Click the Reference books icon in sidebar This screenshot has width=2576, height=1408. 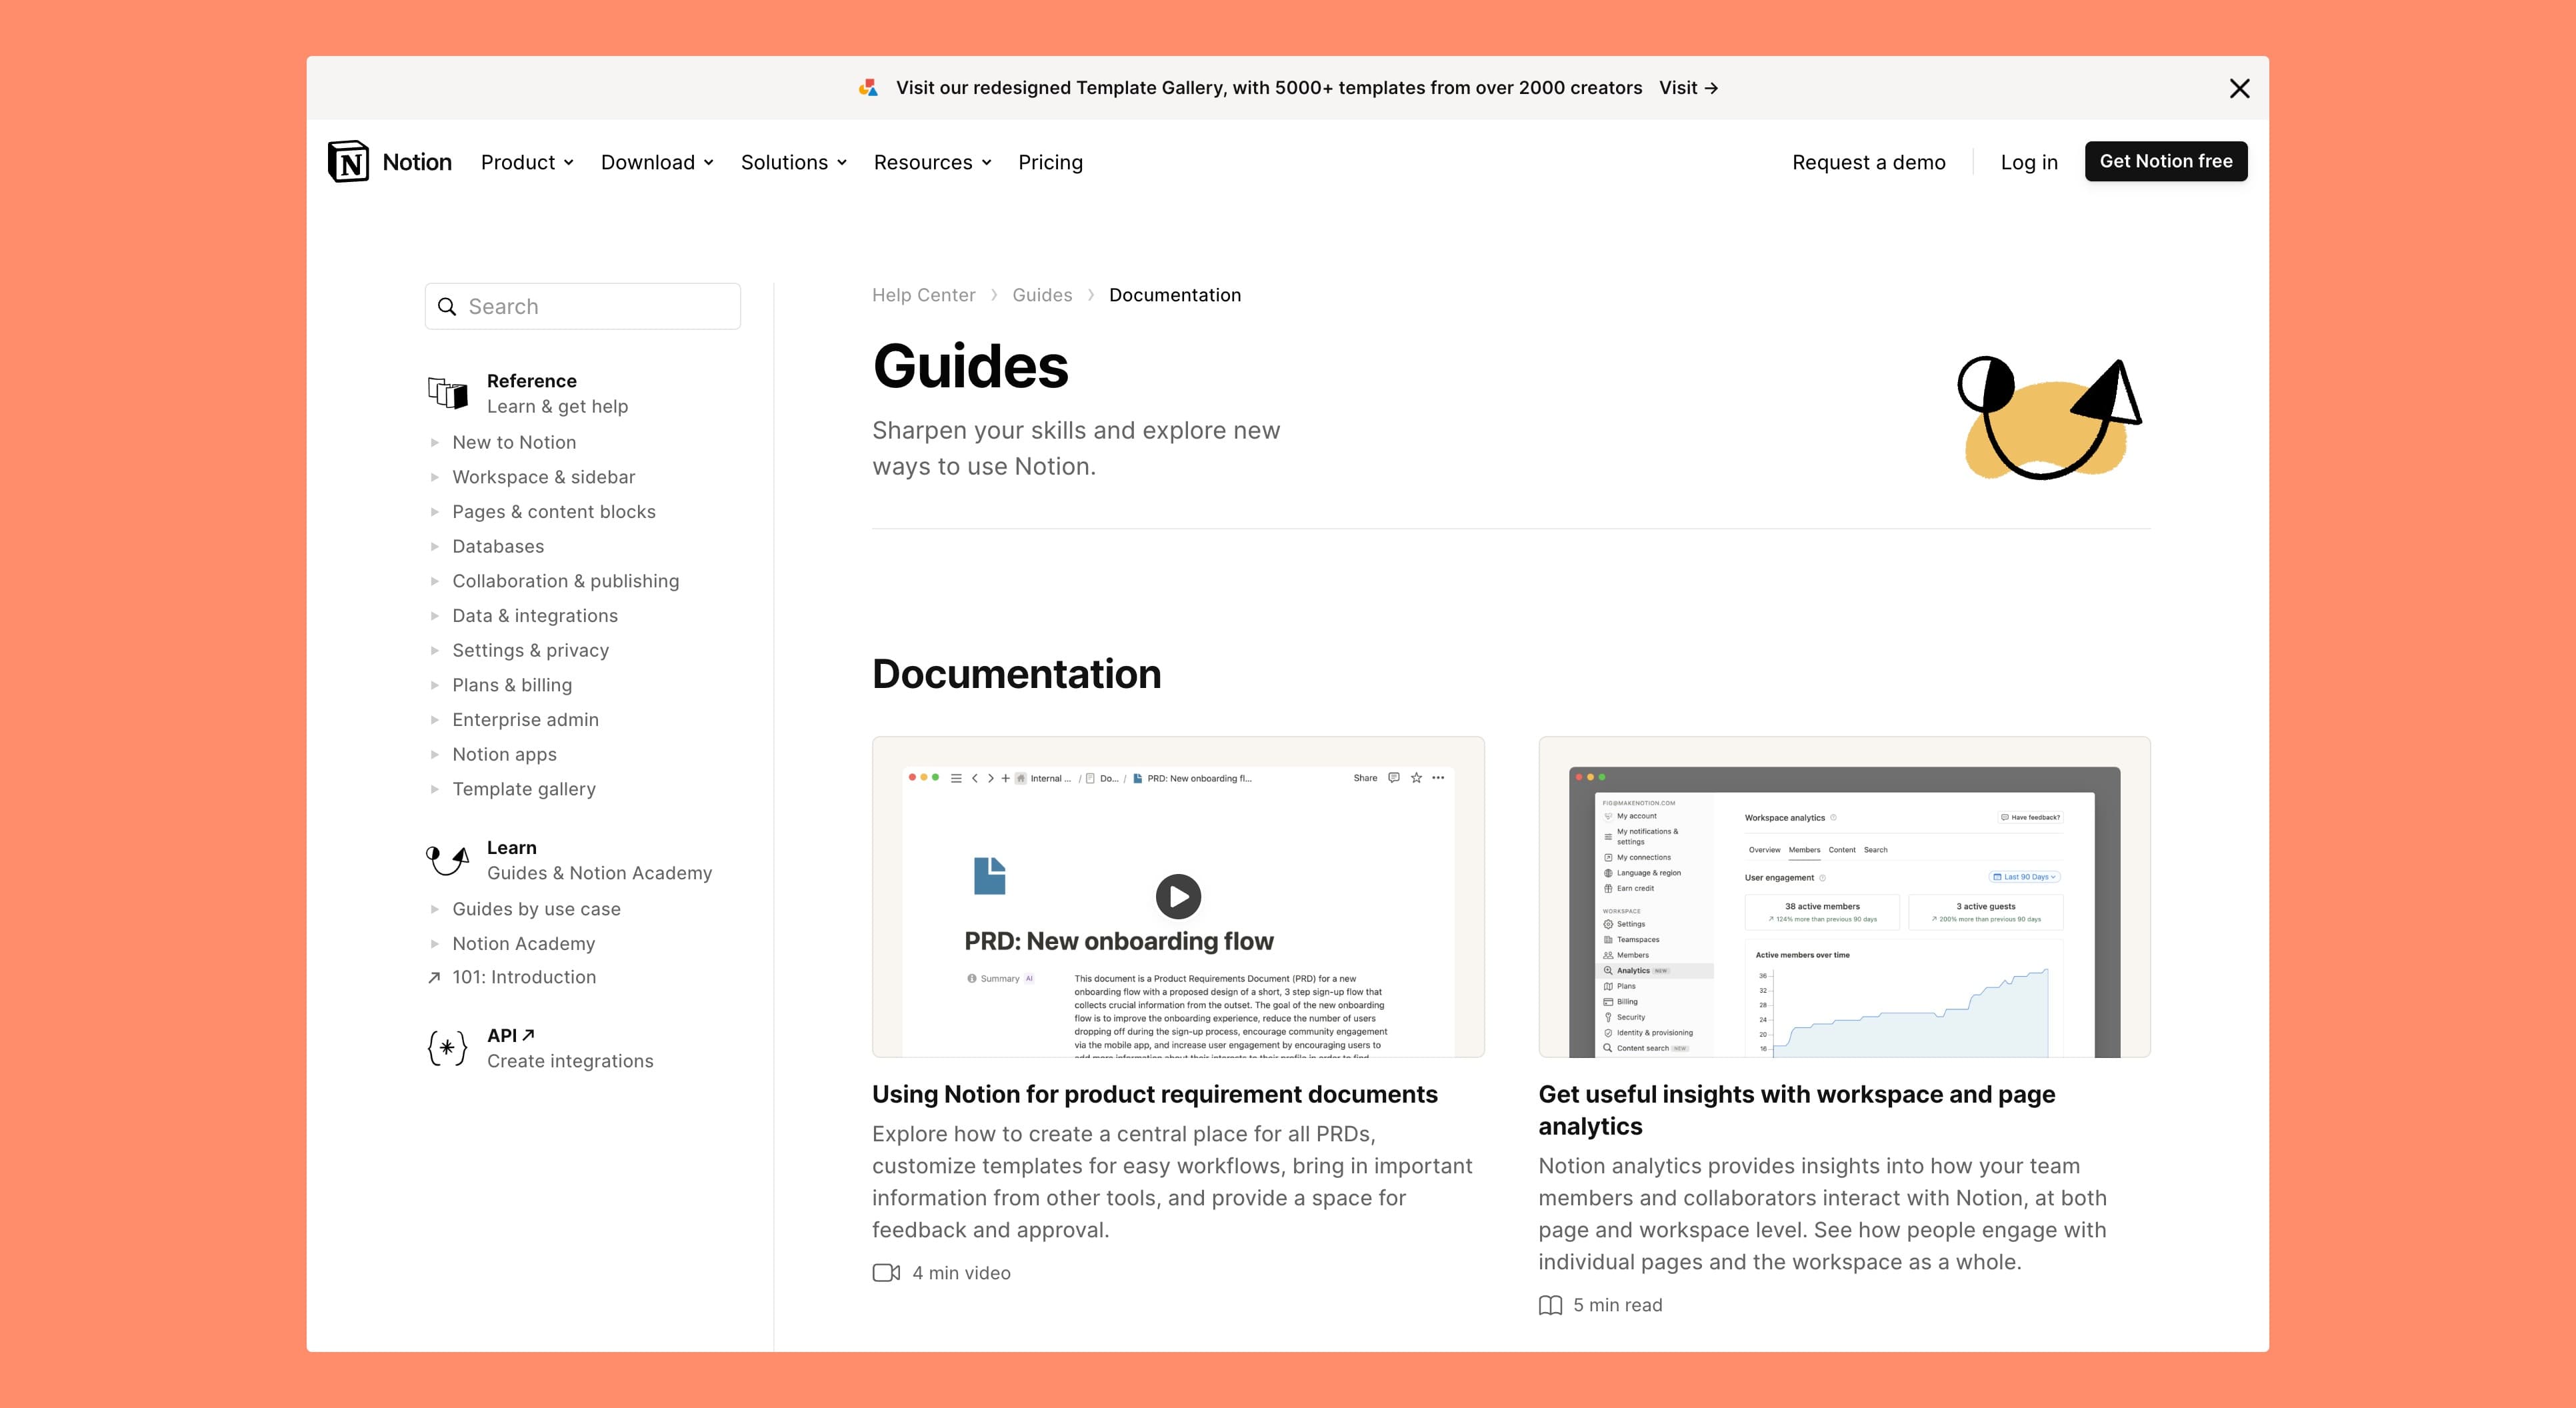click(x=447, y=393)
